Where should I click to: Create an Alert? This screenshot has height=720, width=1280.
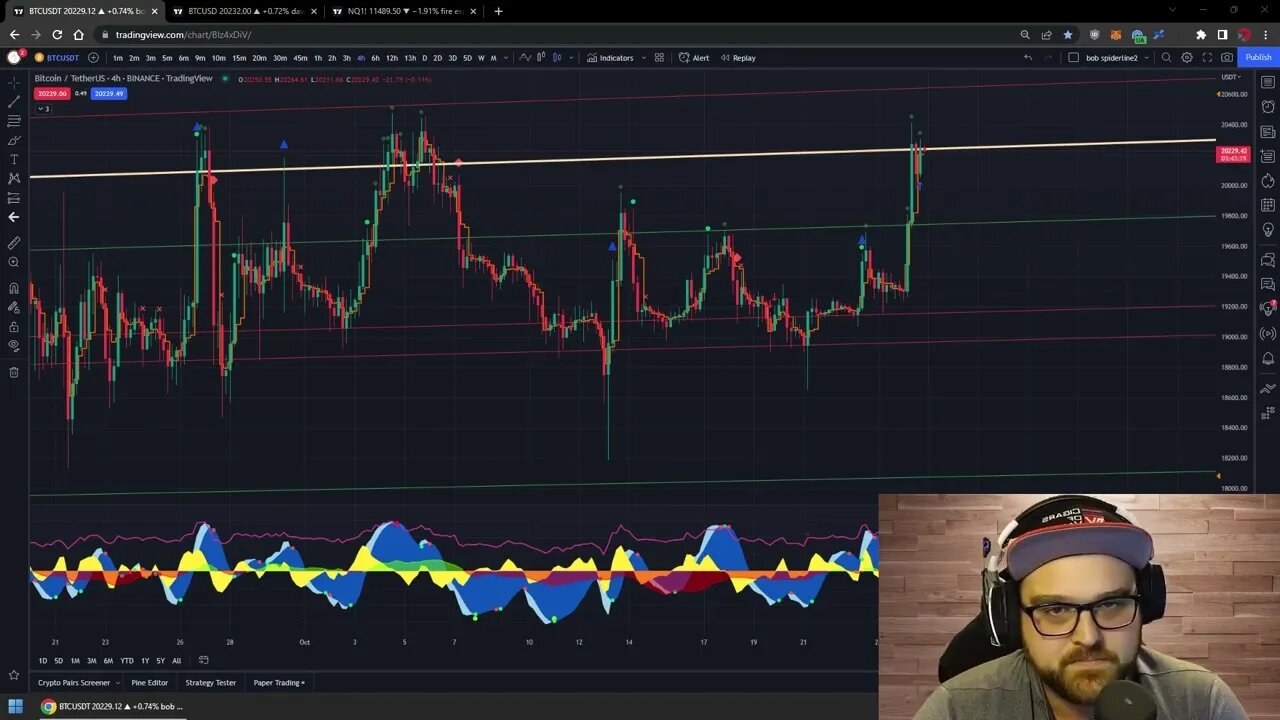coord(694,58)
